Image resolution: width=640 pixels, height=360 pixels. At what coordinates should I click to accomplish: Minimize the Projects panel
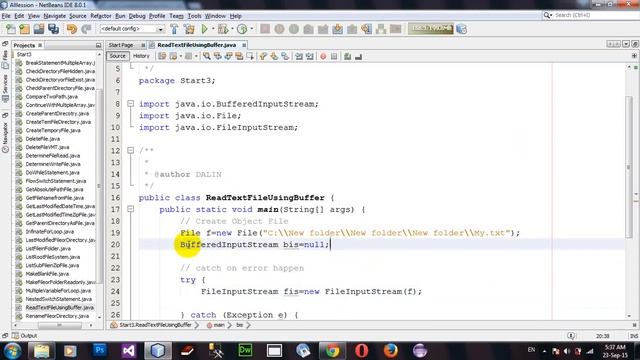(x=98, y=45)
